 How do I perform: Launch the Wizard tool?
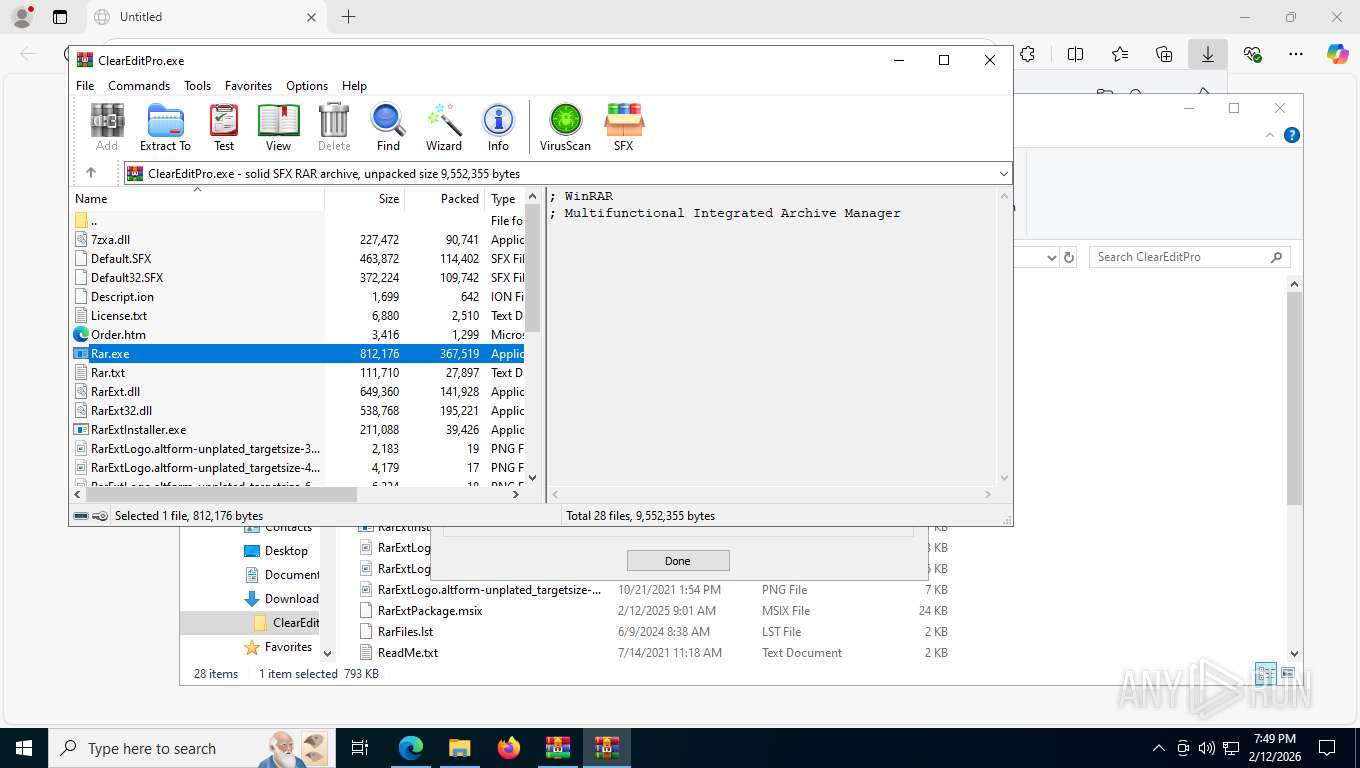444,127
